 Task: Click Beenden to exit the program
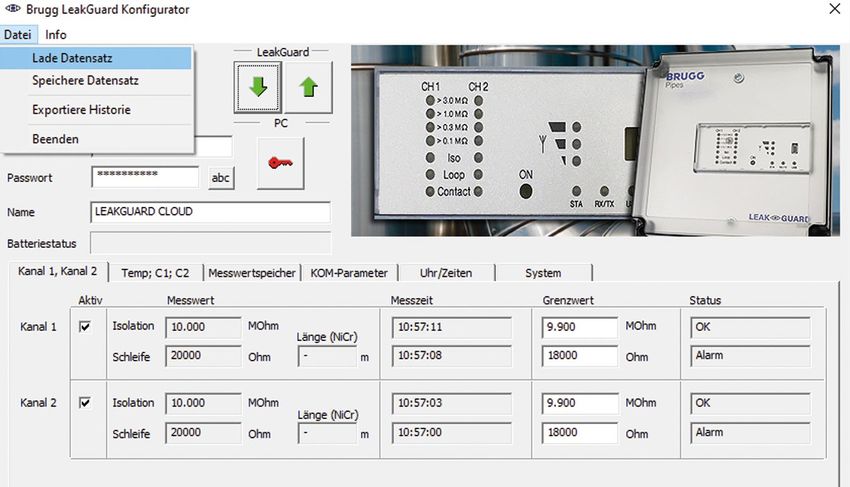coord(96,139)
